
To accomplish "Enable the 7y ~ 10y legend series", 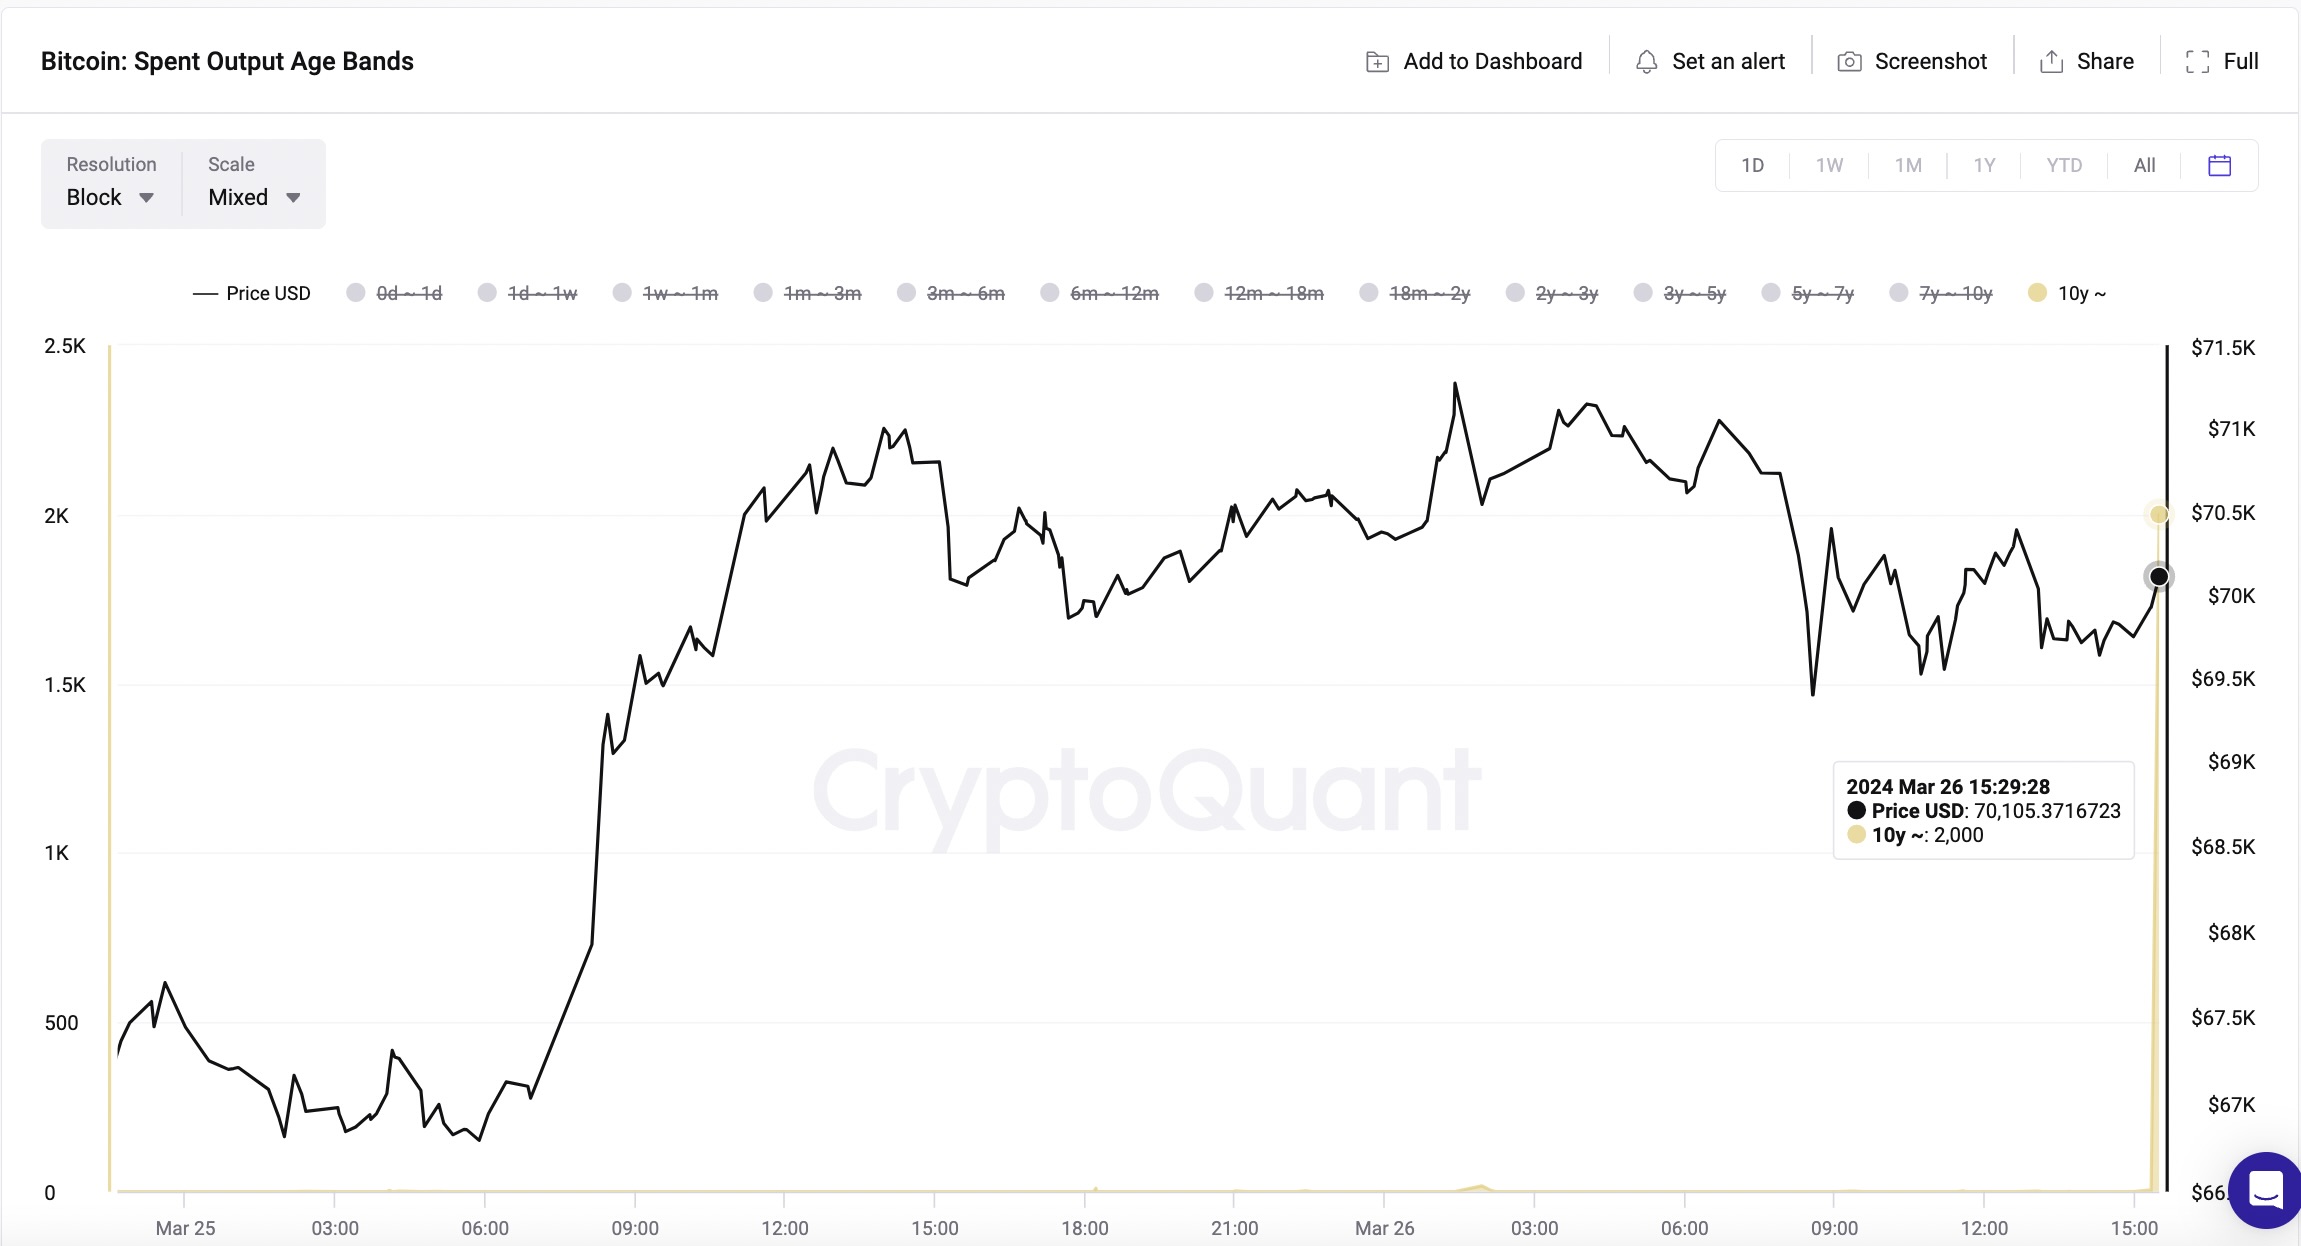I will (1941, 293).
